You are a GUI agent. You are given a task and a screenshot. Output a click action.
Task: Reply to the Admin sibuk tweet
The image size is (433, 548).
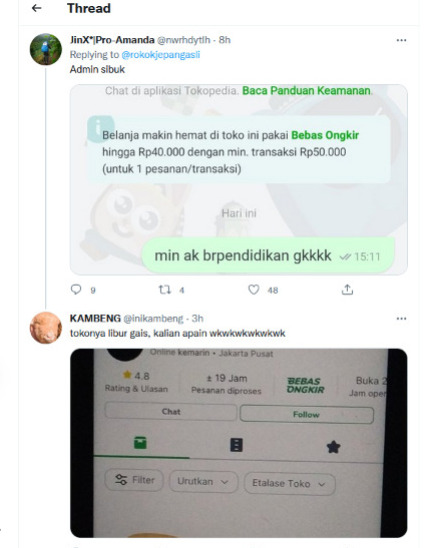point(76,289)
